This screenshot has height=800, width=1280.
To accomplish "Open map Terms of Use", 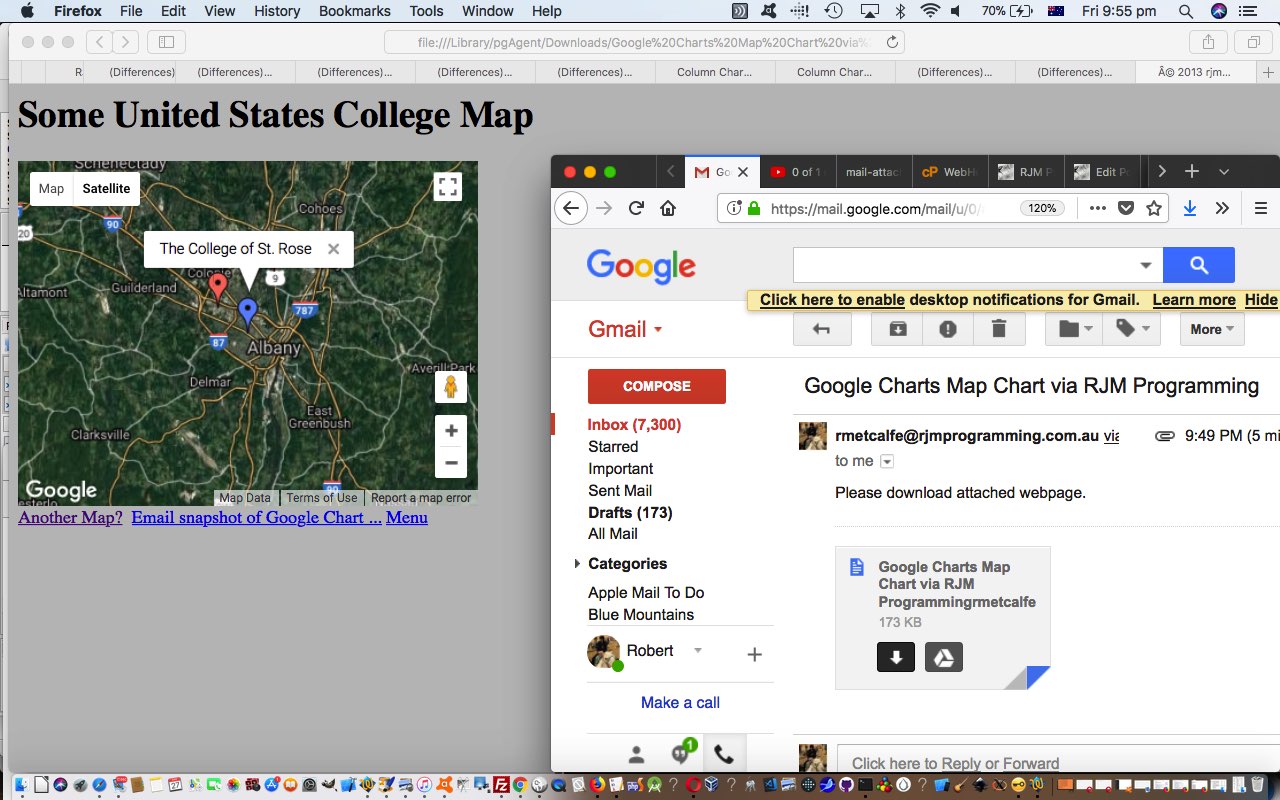I will [321, 498].
